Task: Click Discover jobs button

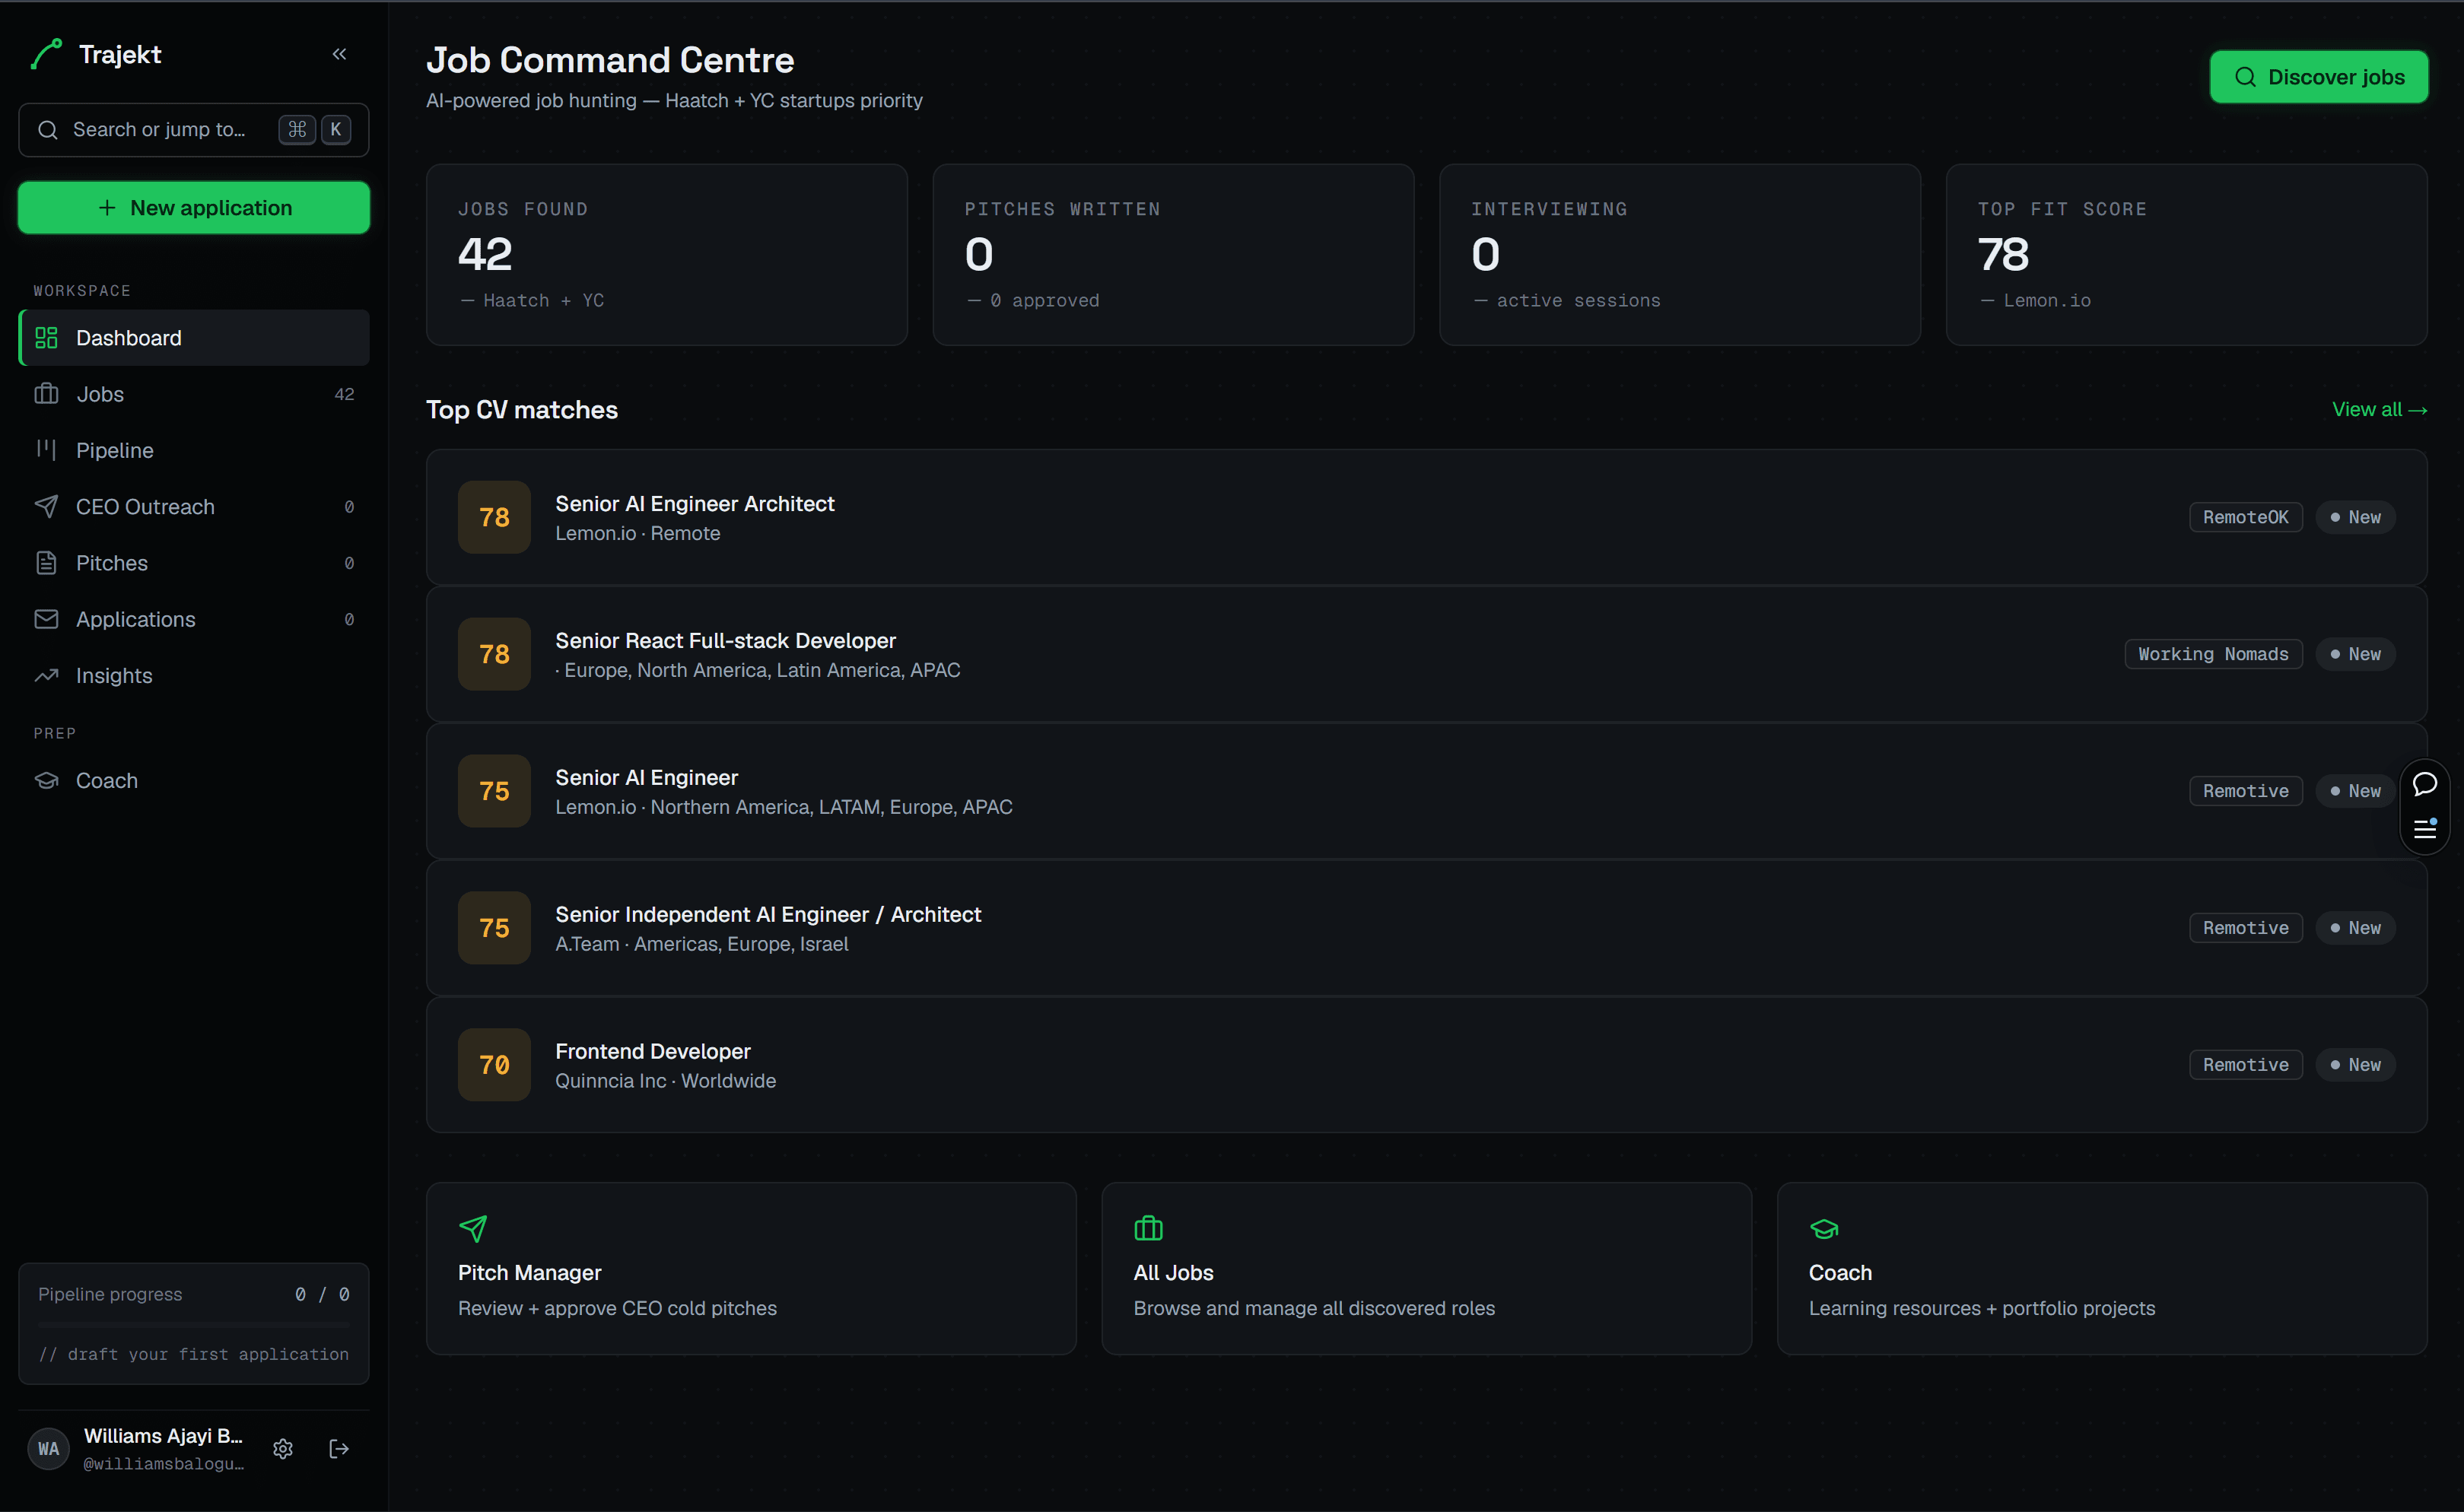Action: click(2319, 77)
